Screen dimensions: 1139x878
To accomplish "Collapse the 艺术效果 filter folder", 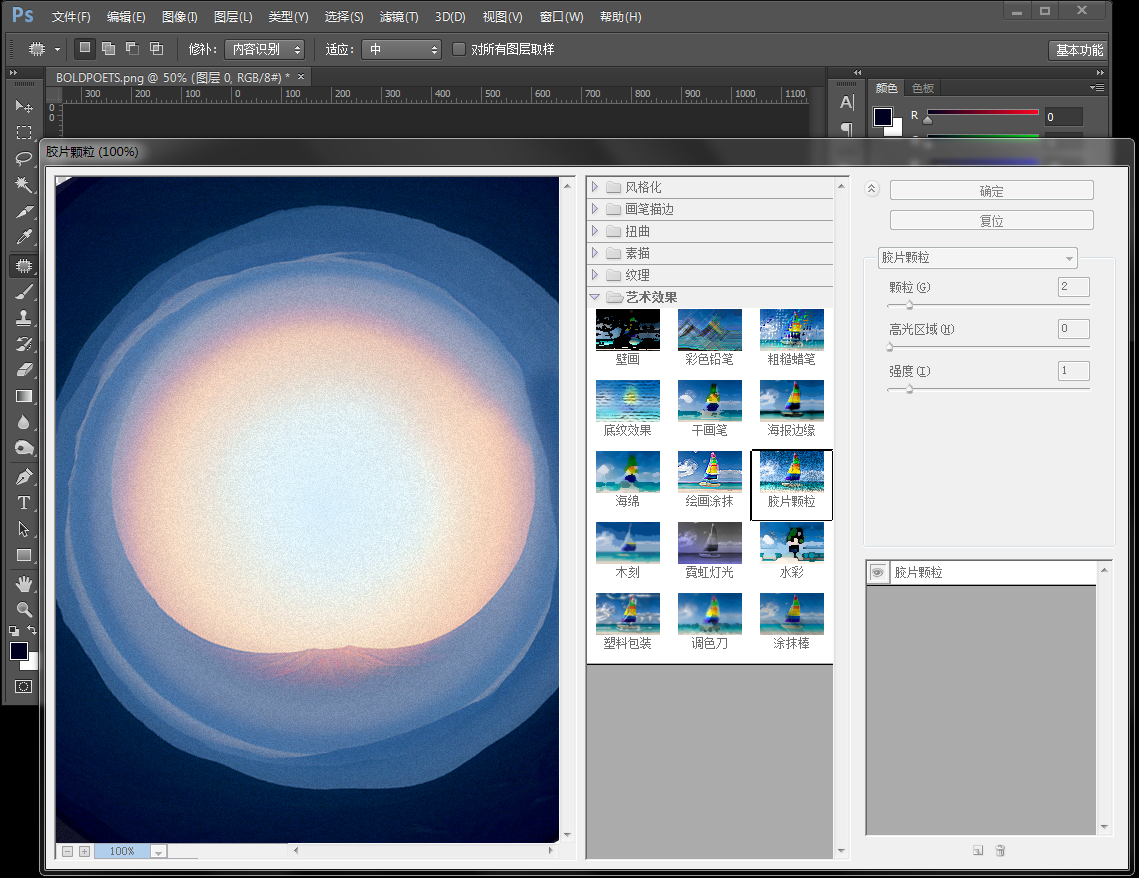I will click(595, 297).
